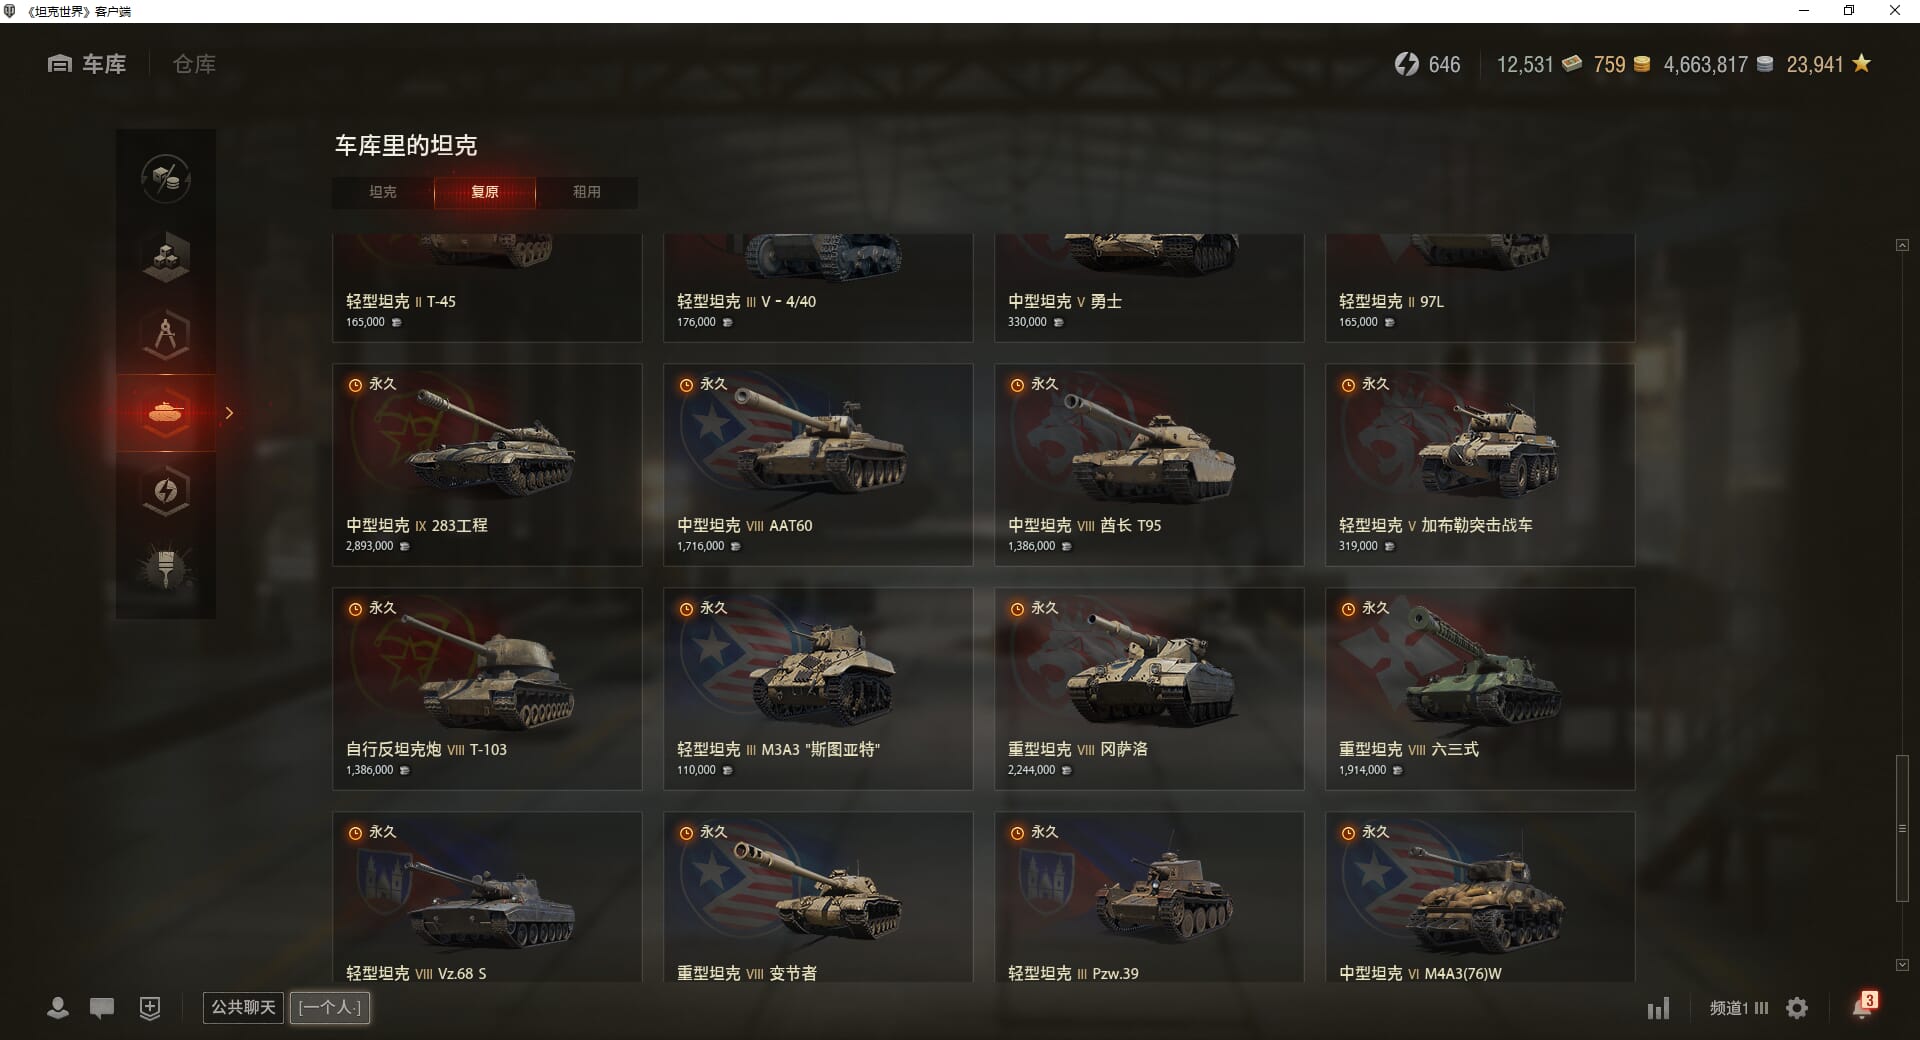The image size is (1920, 1040).
Task: Switch to the 租用 tab
Action: pyautogui.click(x=587, y=192)
